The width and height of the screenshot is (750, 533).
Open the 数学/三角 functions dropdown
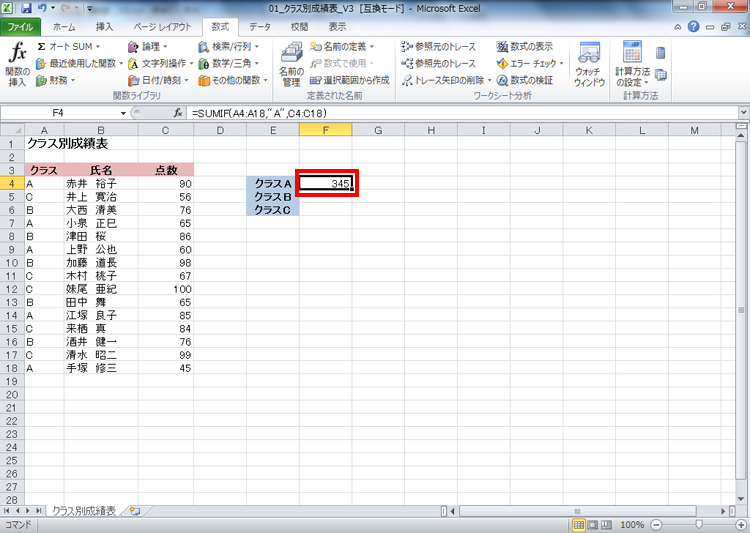pos(229,63)
